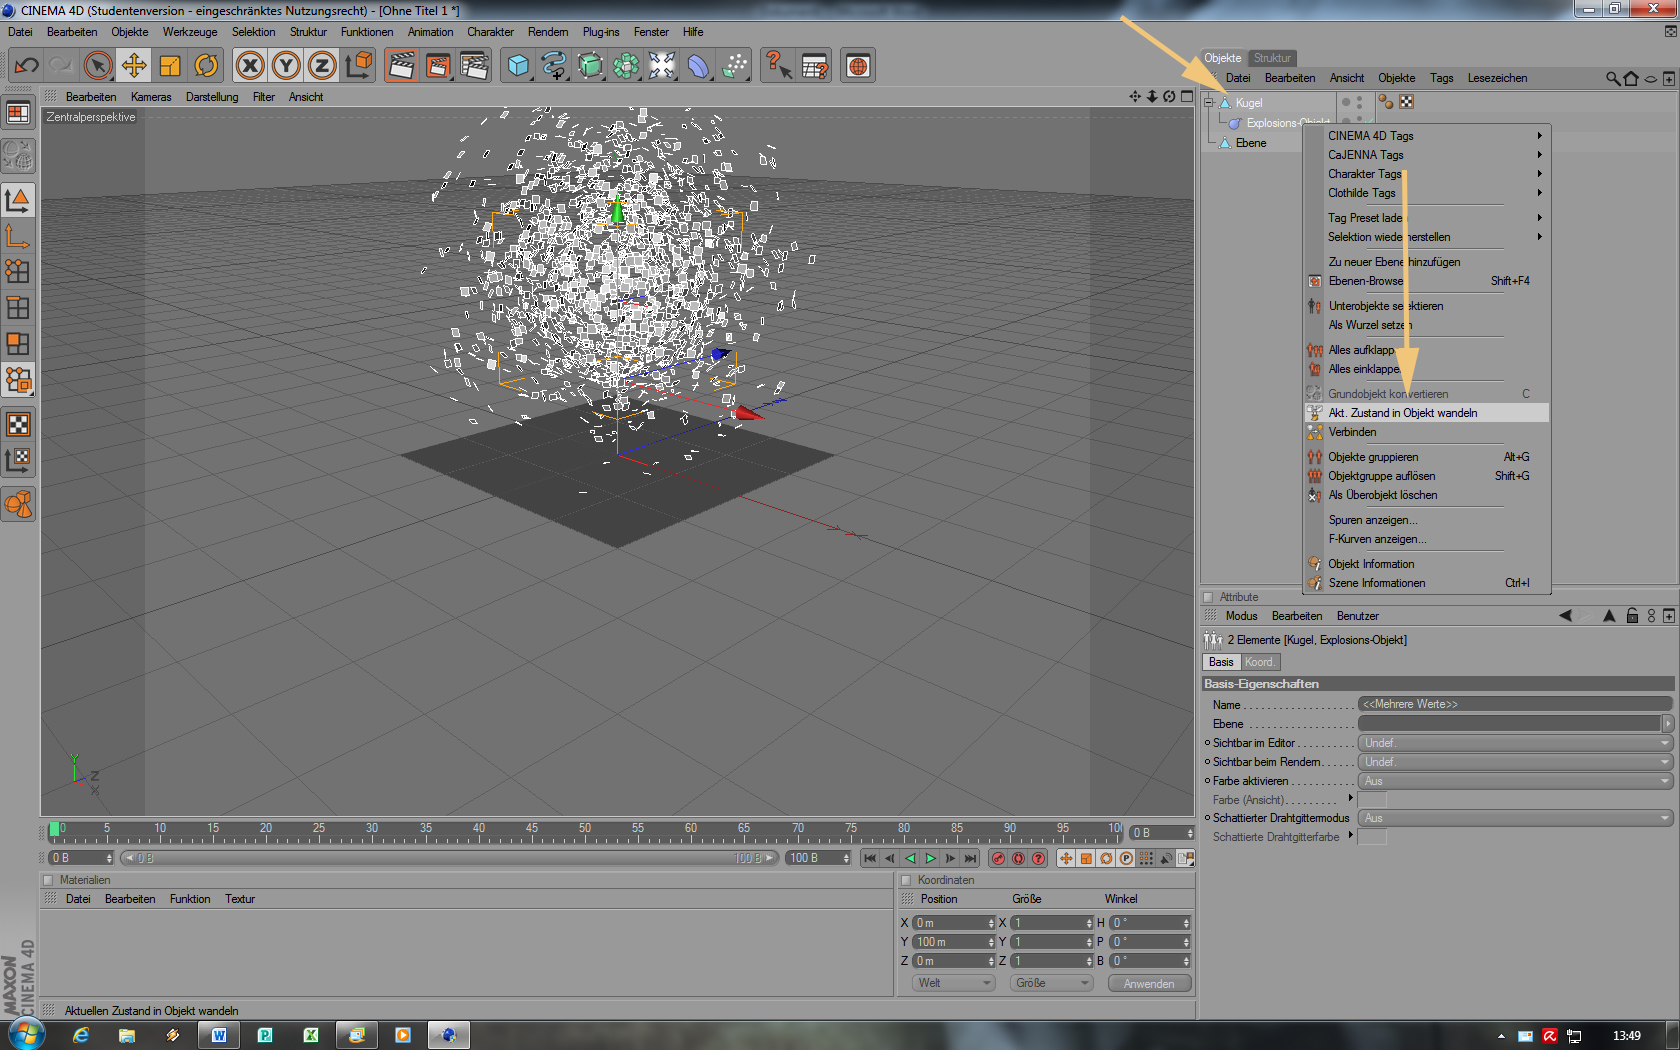Toggle Y axis lock
The height and width of the screenshot is (1050, 1680).
[x=286, y=66]
